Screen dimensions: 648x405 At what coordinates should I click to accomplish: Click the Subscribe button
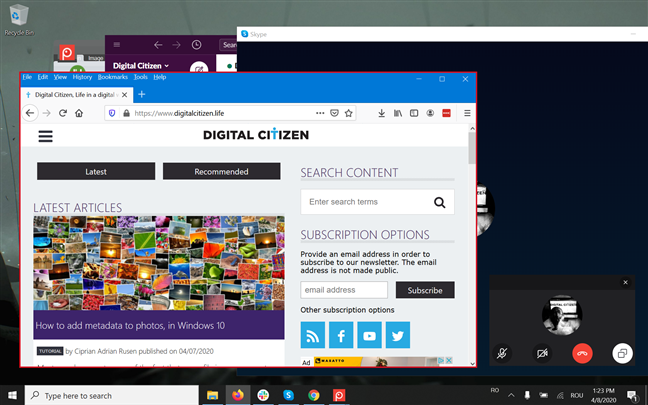425,290
